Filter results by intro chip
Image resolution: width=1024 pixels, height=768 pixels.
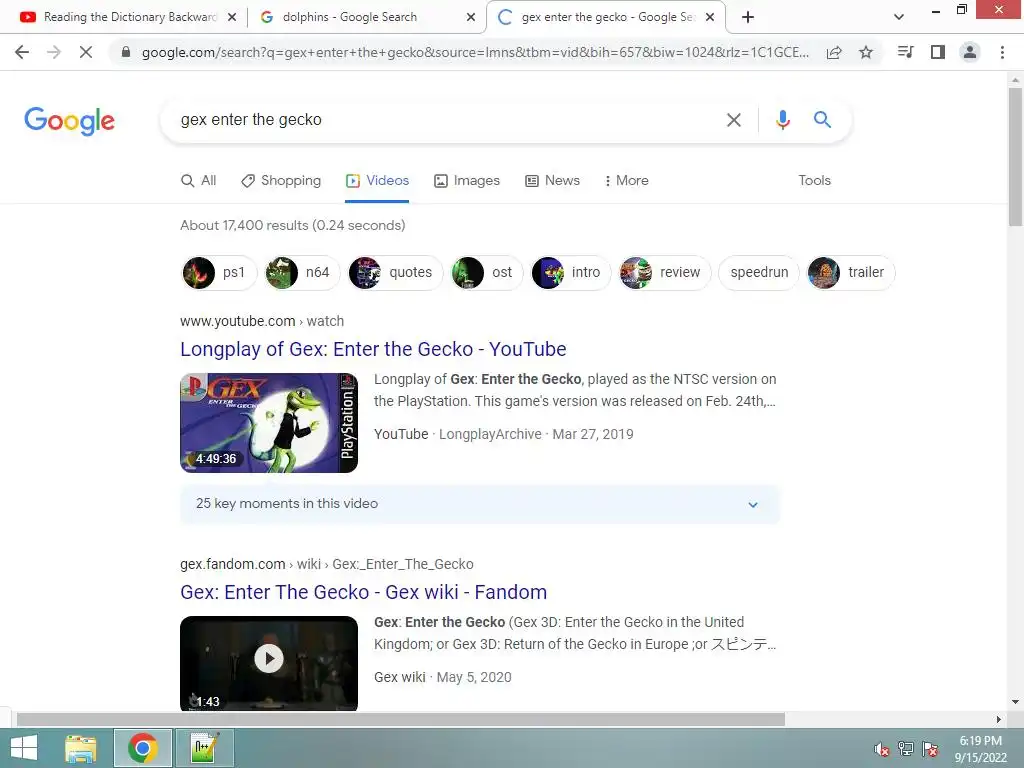[571, 272]
